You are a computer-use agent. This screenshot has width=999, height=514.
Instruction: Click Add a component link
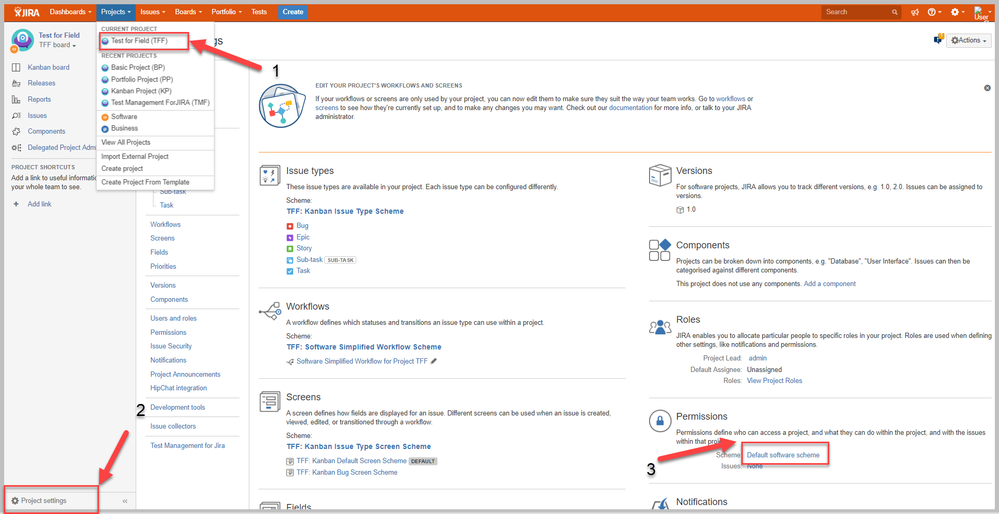point(830,283)
